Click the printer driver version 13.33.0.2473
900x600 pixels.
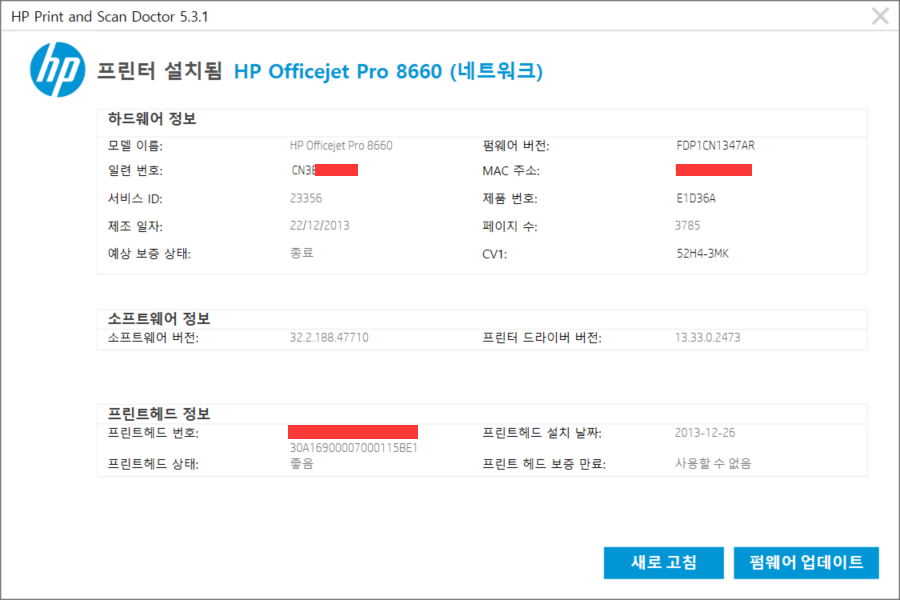708,338
